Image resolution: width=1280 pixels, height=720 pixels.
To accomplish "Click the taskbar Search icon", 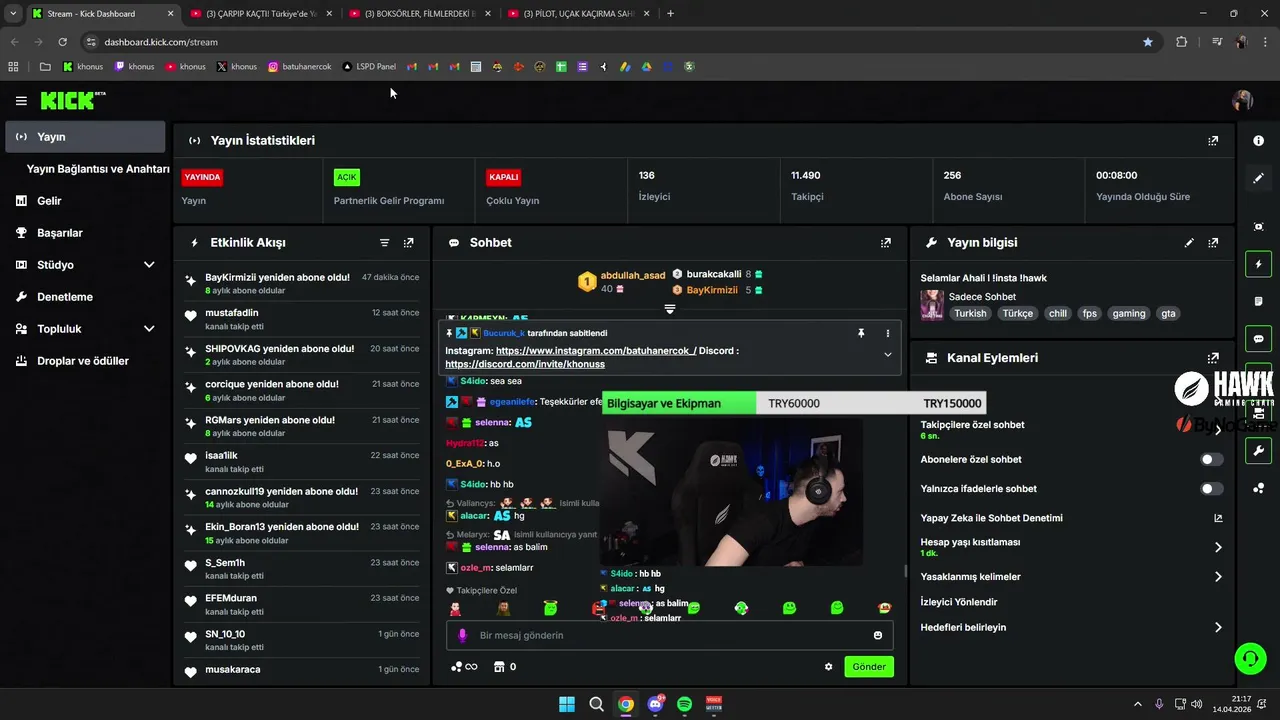I will click(596, 704).
